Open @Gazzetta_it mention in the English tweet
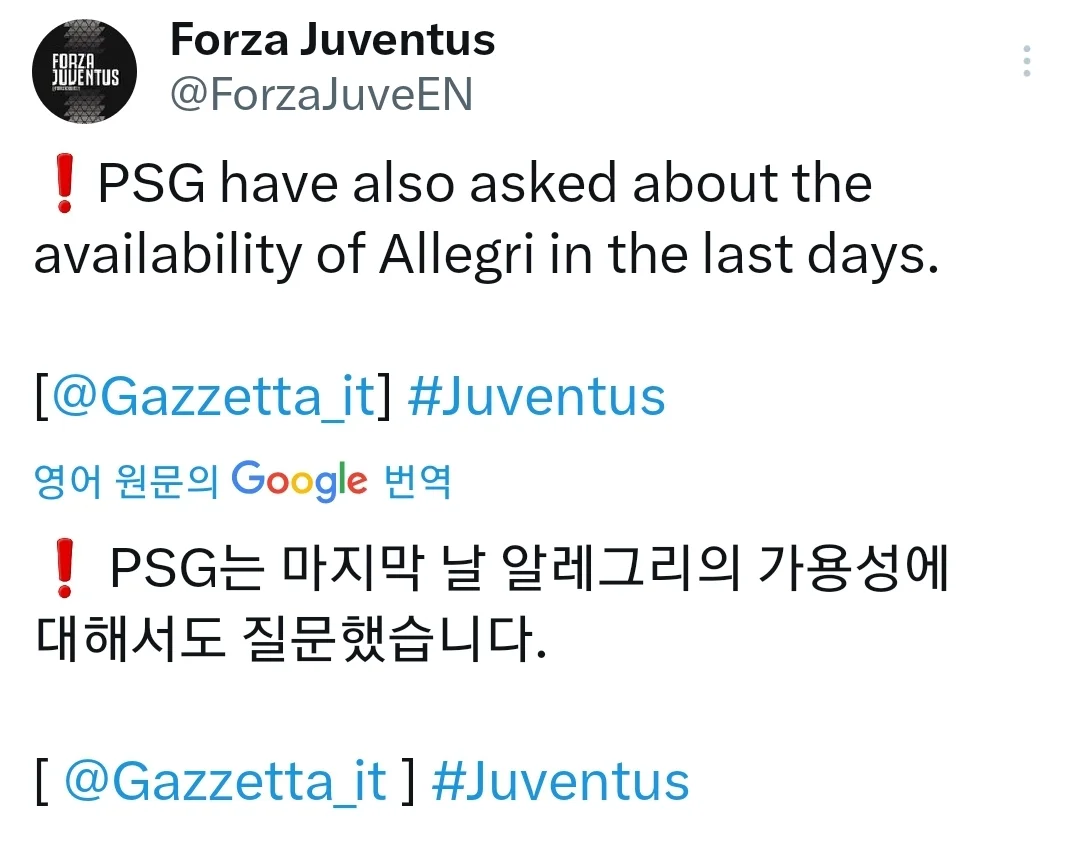This screenshot has height=846, width=1080. pyautogui.click(x=214, y=396)
